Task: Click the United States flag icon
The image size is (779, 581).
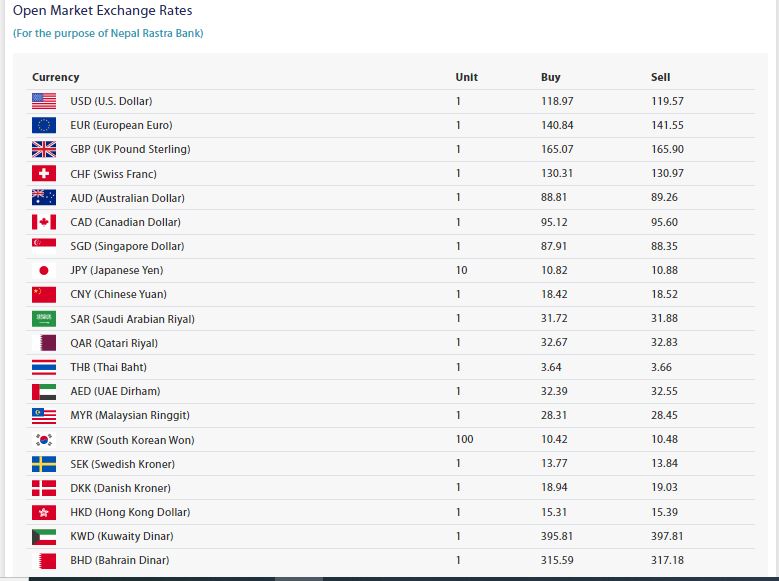Action: tap(44, 101)
